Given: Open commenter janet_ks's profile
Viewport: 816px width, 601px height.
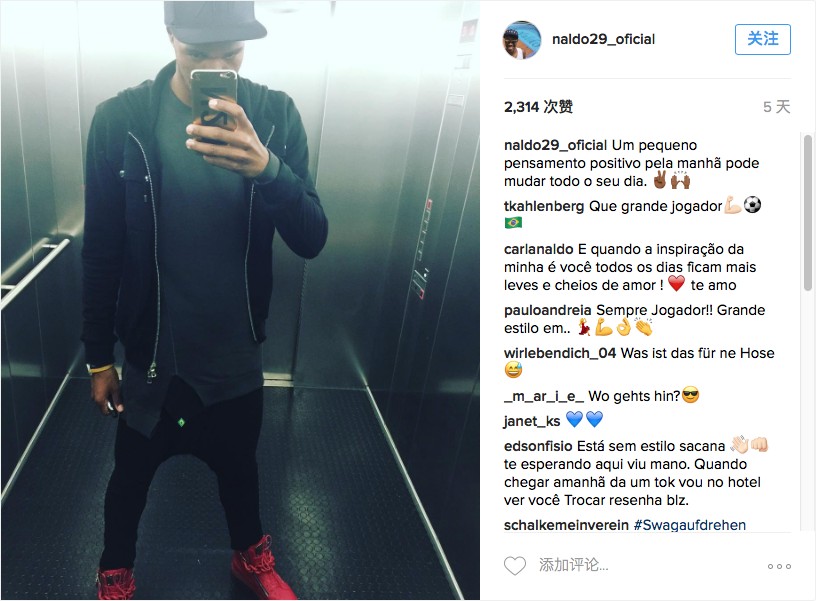Looking at the screenshot, I should (532, 421).
